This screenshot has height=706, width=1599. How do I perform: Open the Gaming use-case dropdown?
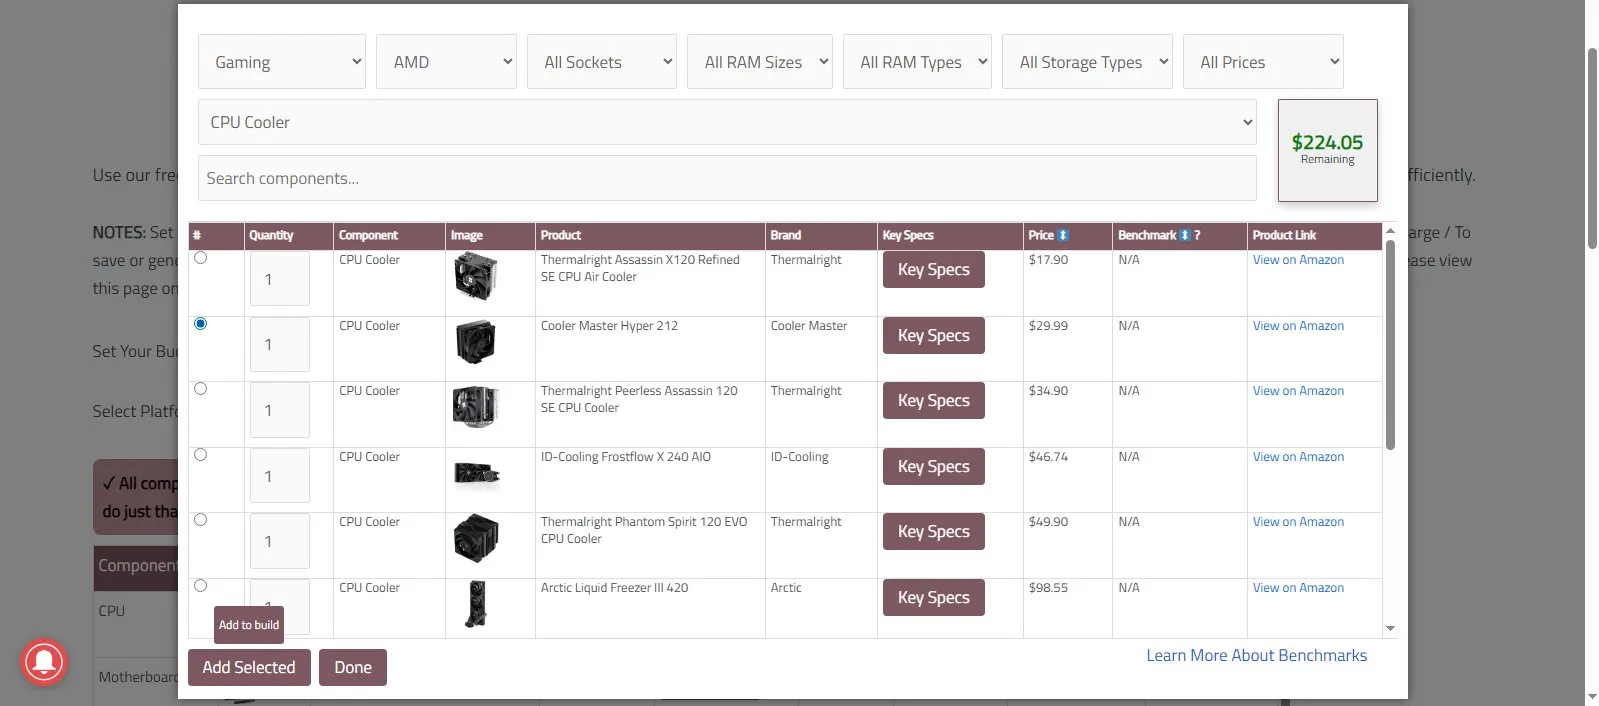pyautogui.click(x=282, y=62)
